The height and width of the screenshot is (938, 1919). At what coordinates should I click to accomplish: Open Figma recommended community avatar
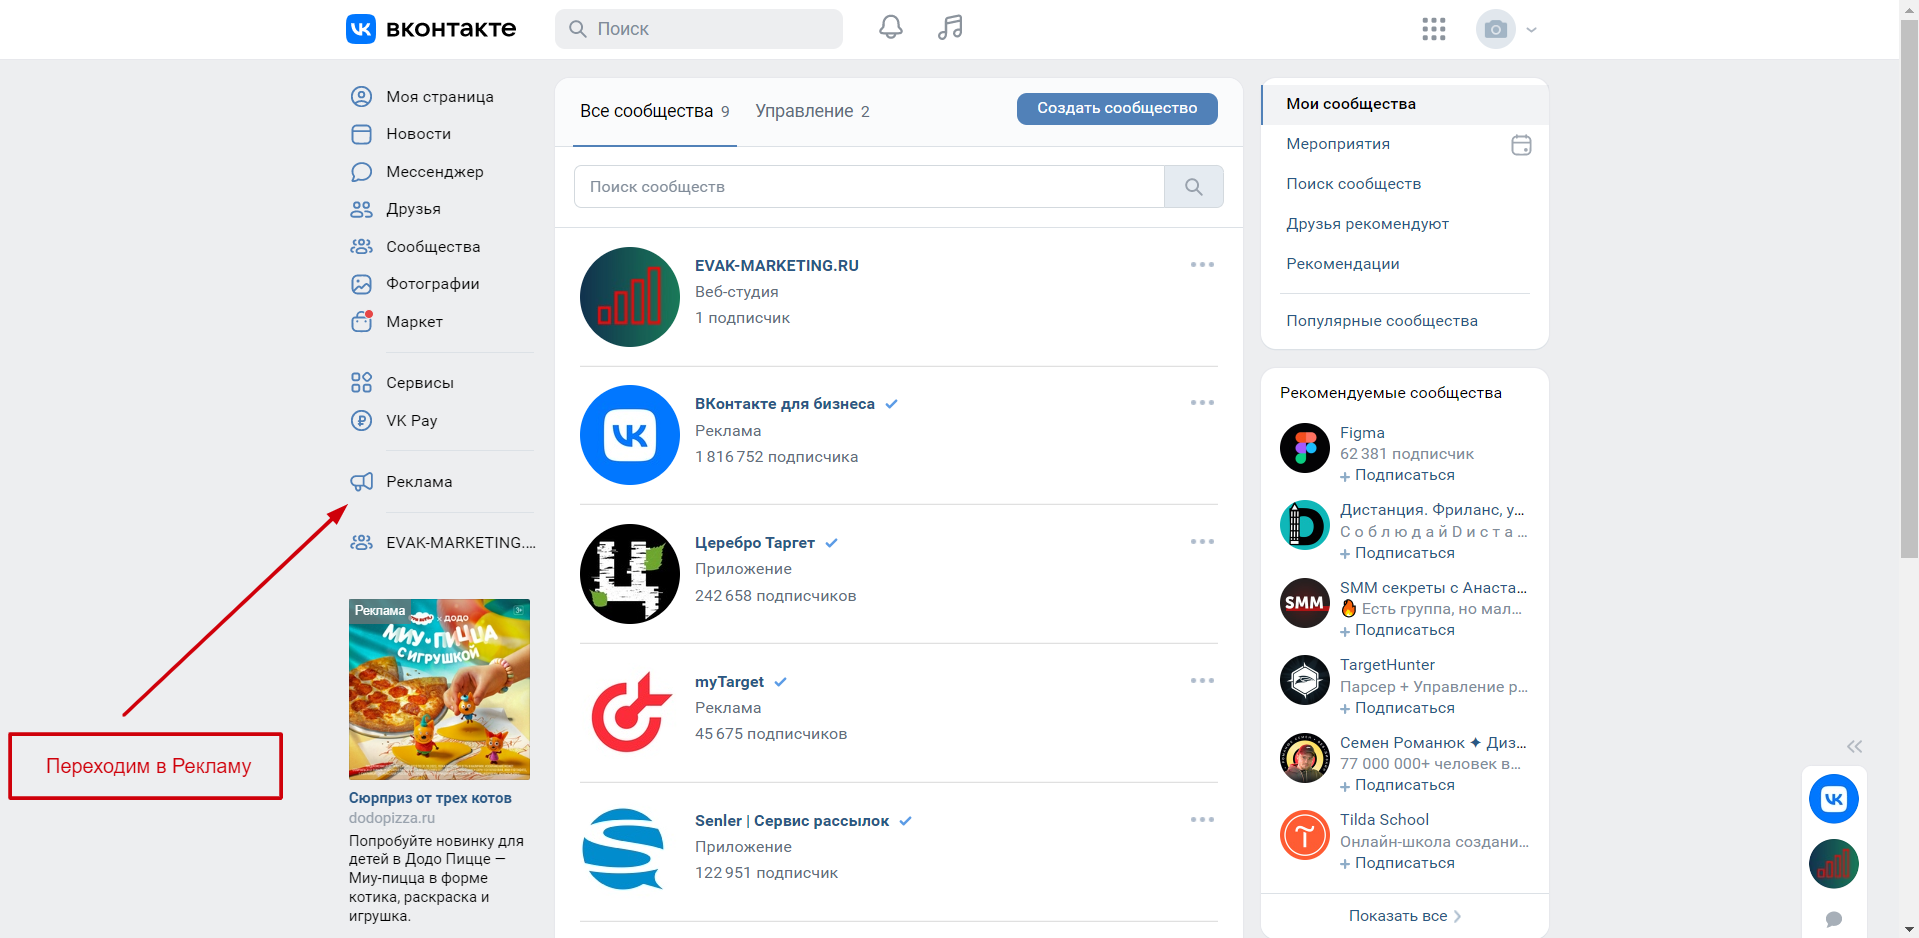pyautogui.click(x=1305, y=448)
